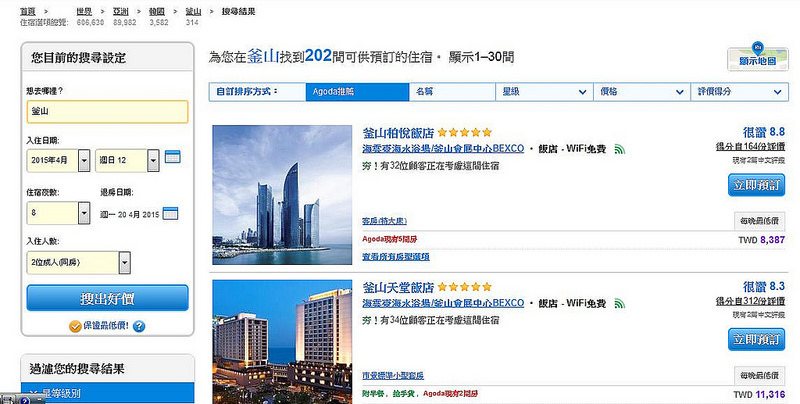This screenshot has height=404, width=800.
Task: Click the 週一 20 4月 2015 checkout date
Action: pyautogui.click(x=130, y=215)
